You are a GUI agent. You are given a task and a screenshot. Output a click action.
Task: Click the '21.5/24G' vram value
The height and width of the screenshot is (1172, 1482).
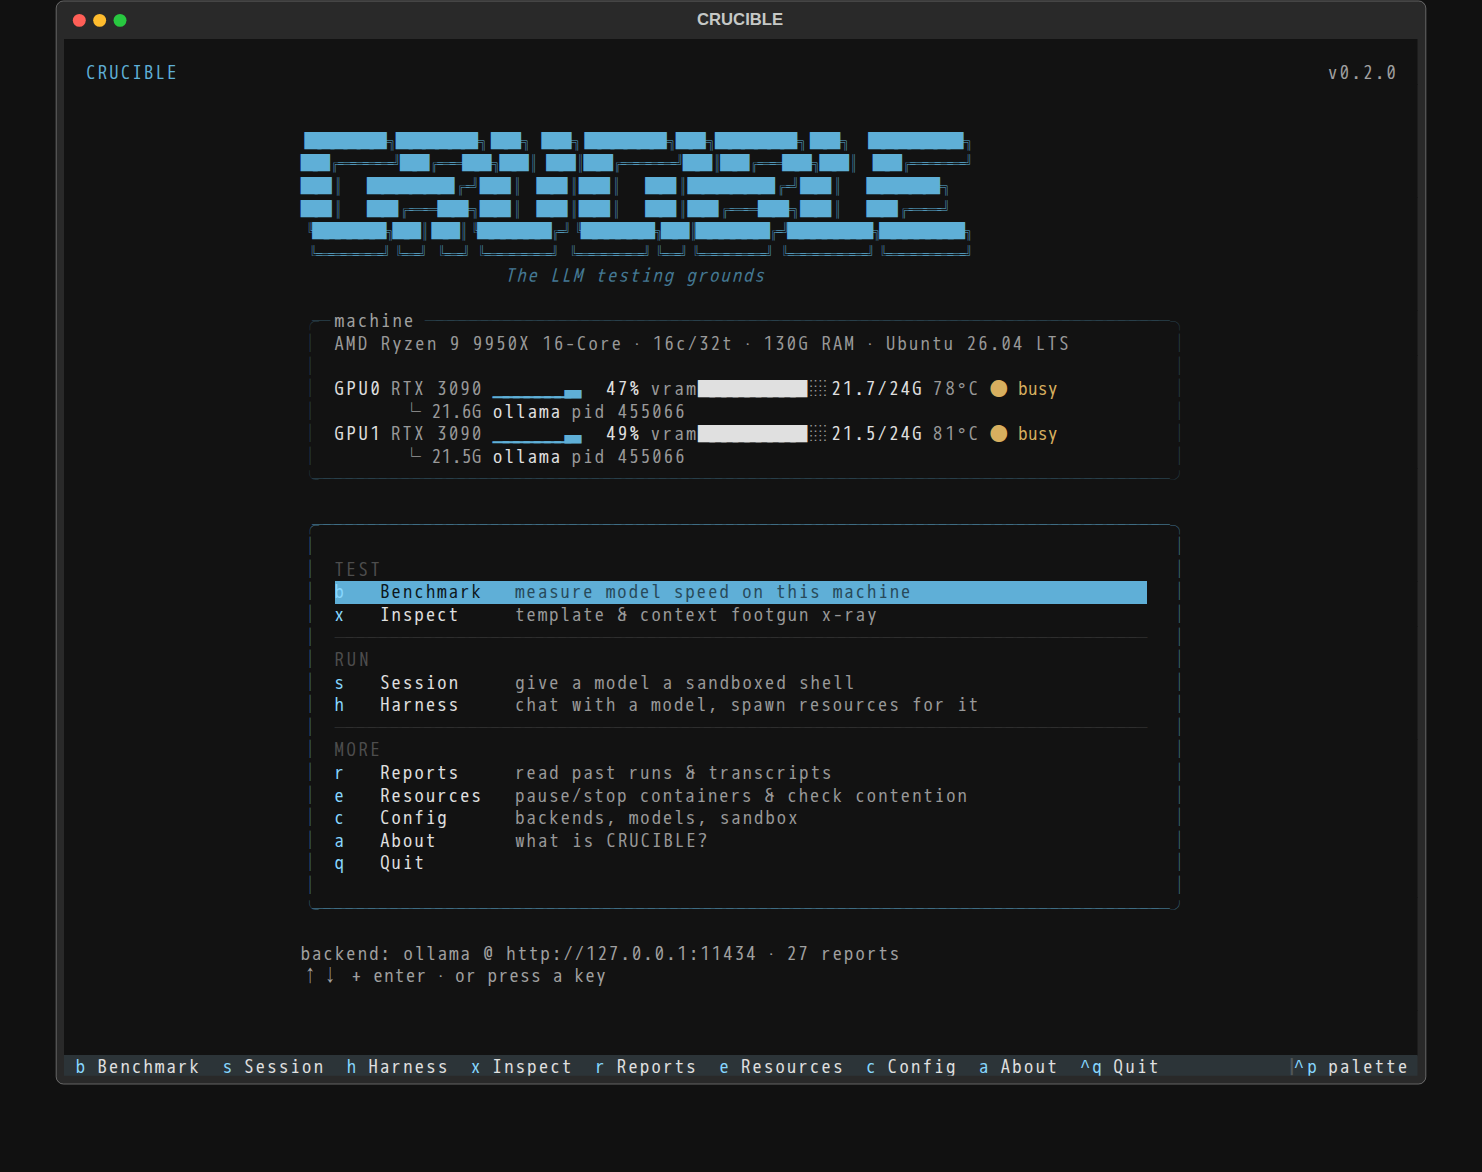(x=877, y=434)
